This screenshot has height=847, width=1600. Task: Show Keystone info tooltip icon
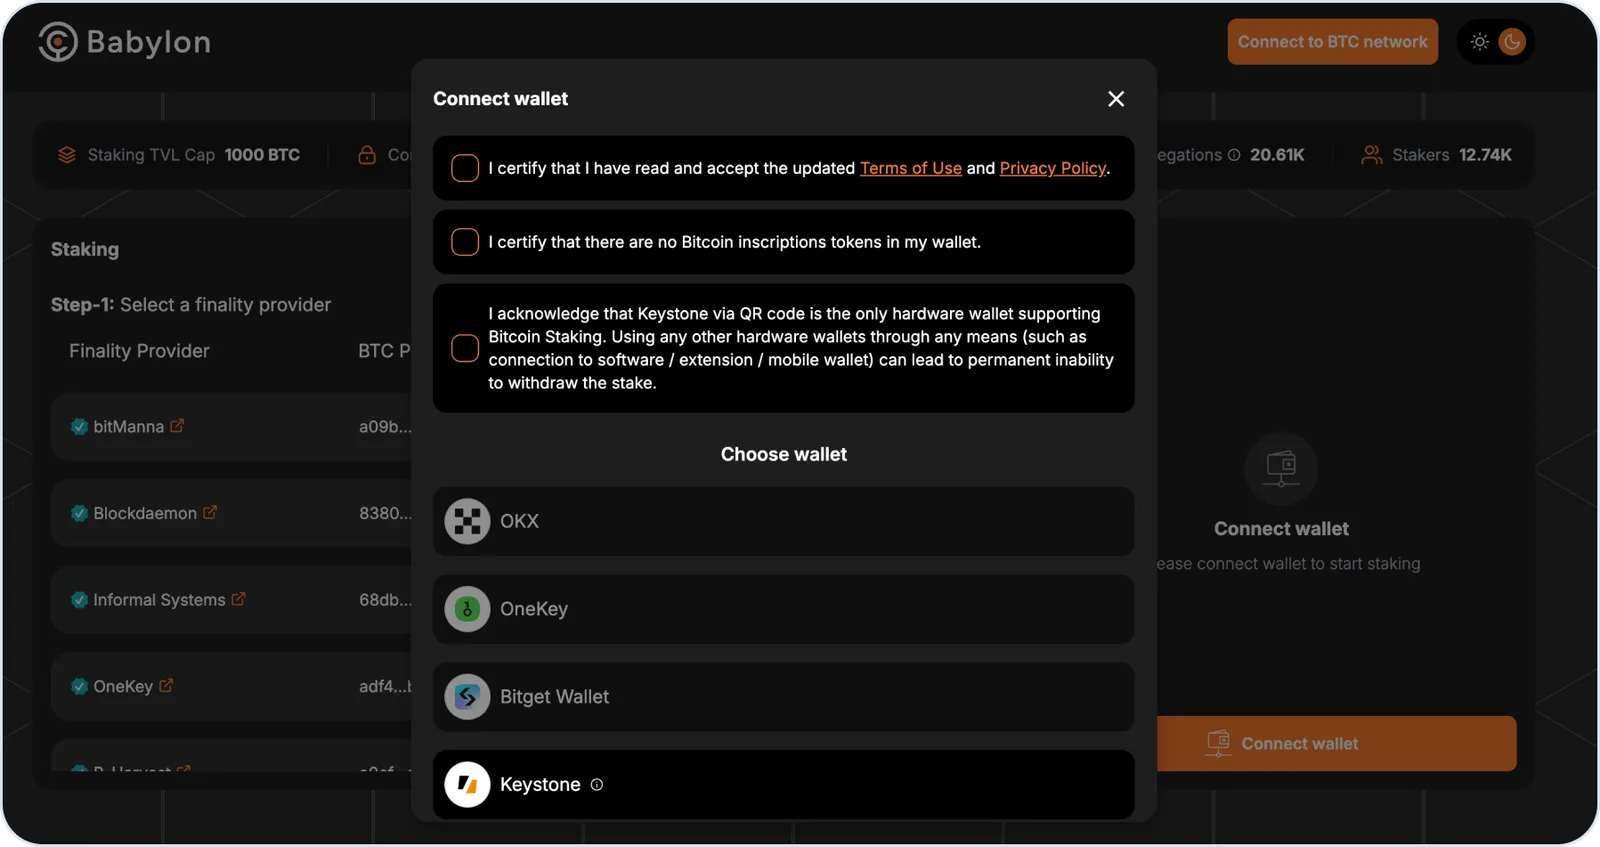pyautogui.click(x=597, y=785)
